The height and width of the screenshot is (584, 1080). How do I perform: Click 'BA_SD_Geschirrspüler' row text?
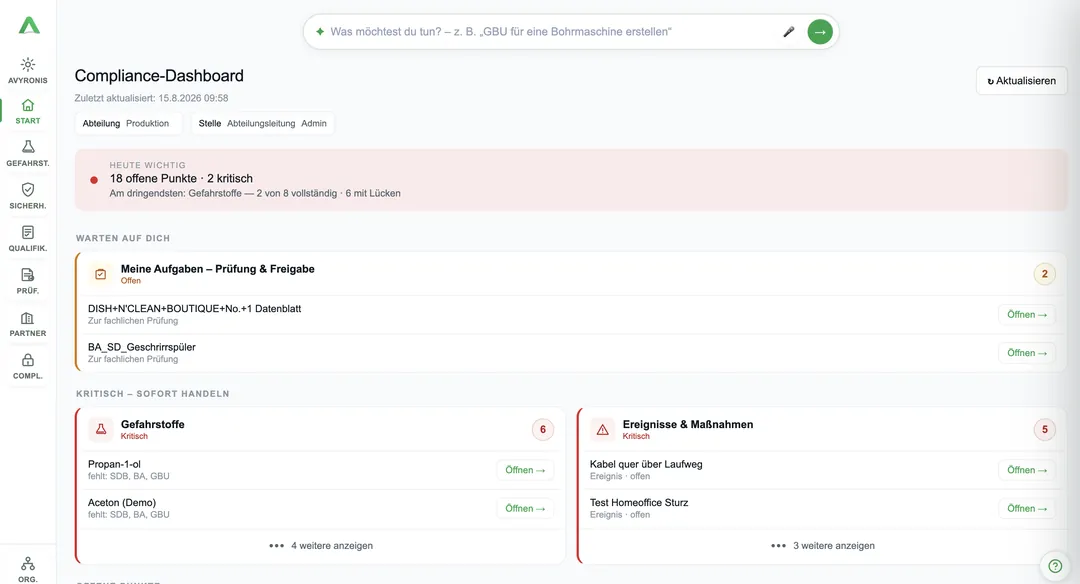tap(142, 347)
